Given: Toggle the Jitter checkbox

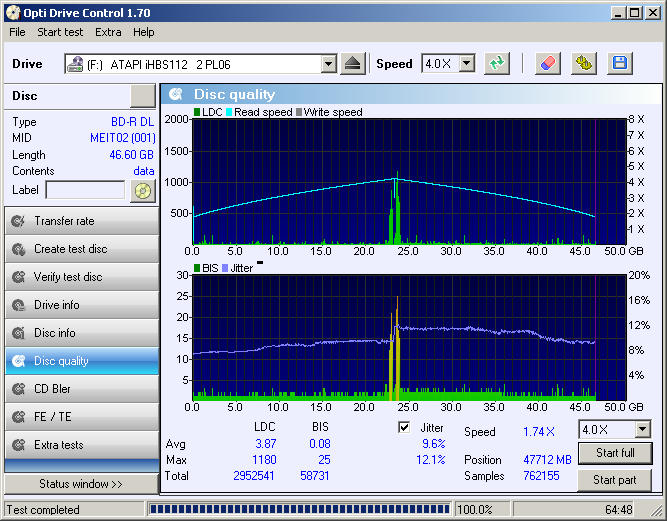Looking at the screenshot, I should [x=404, y=427].
